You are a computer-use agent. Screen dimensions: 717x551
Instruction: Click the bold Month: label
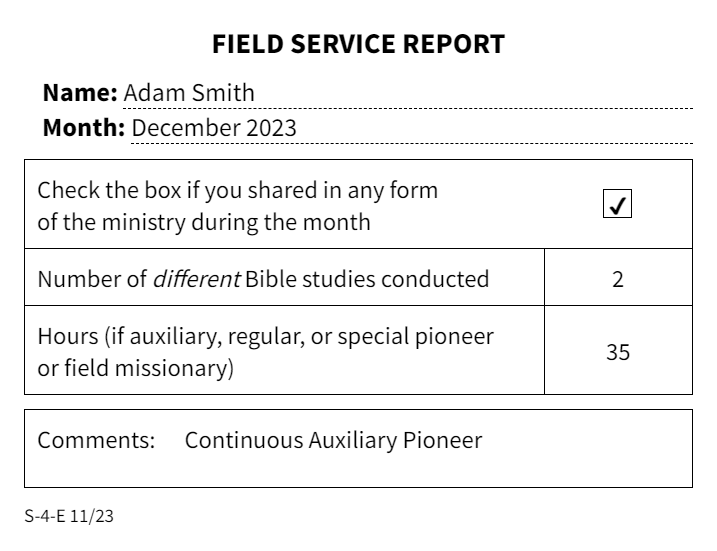tap(84, 128)
